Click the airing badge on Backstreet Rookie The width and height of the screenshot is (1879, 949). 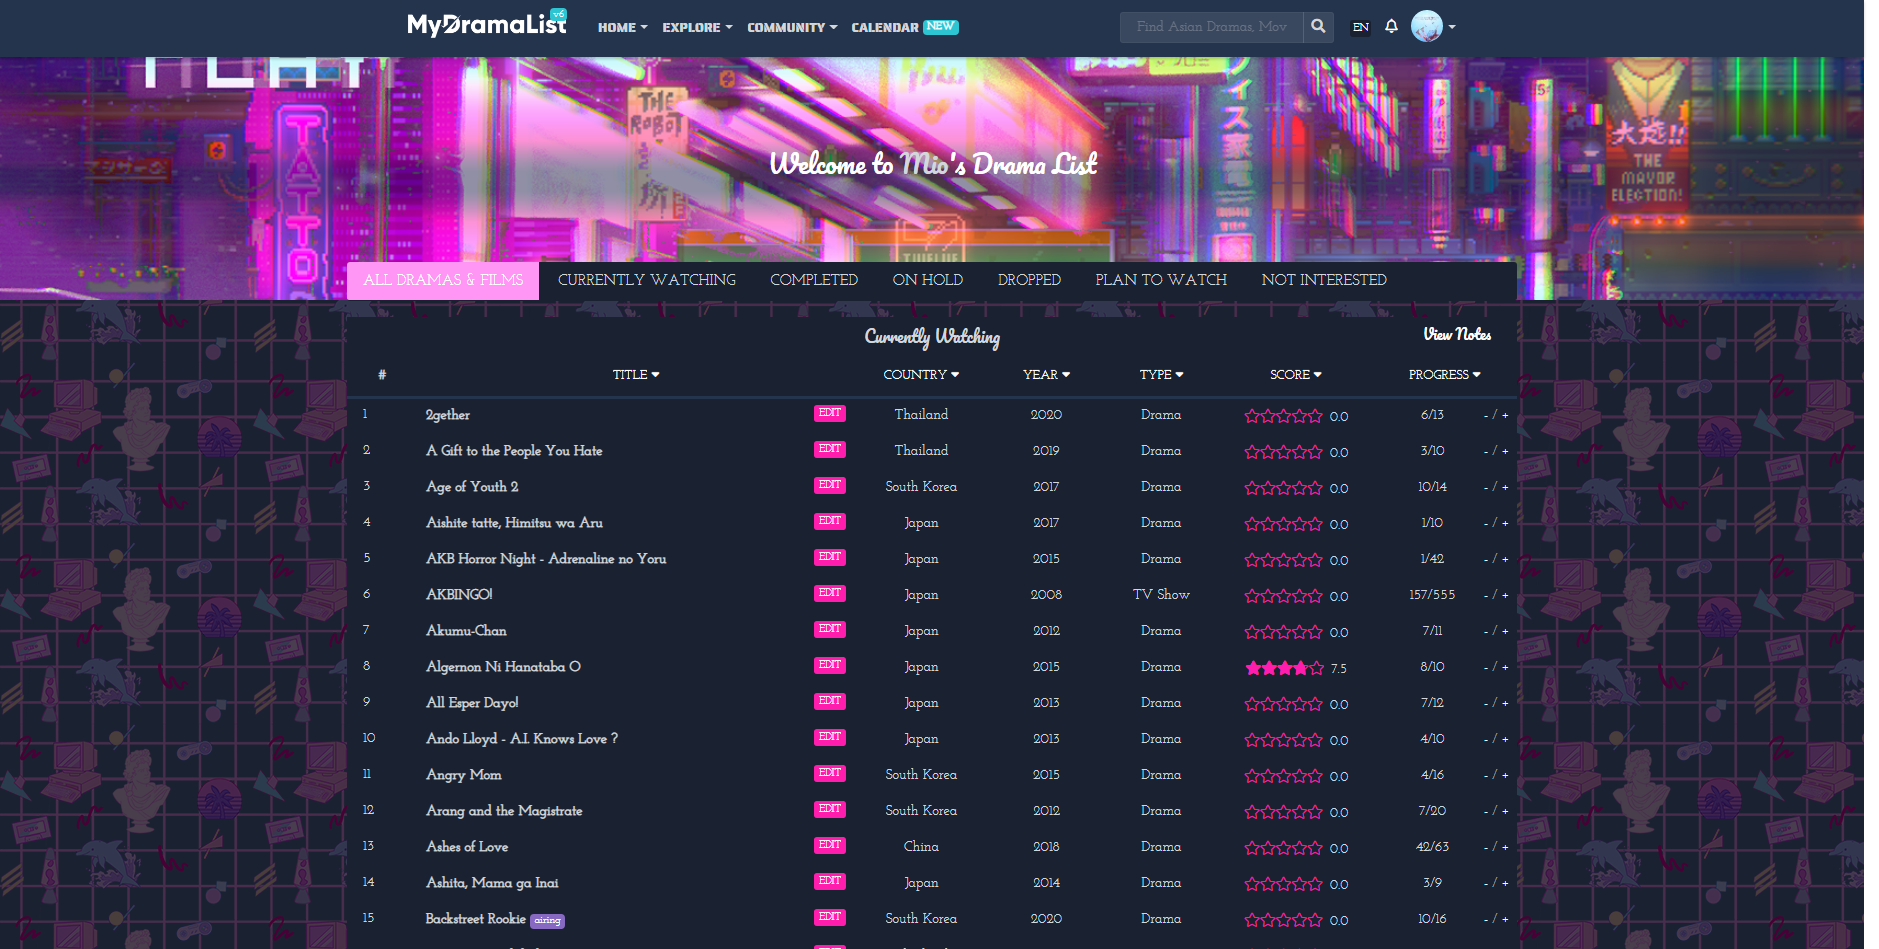click(547, 920)
